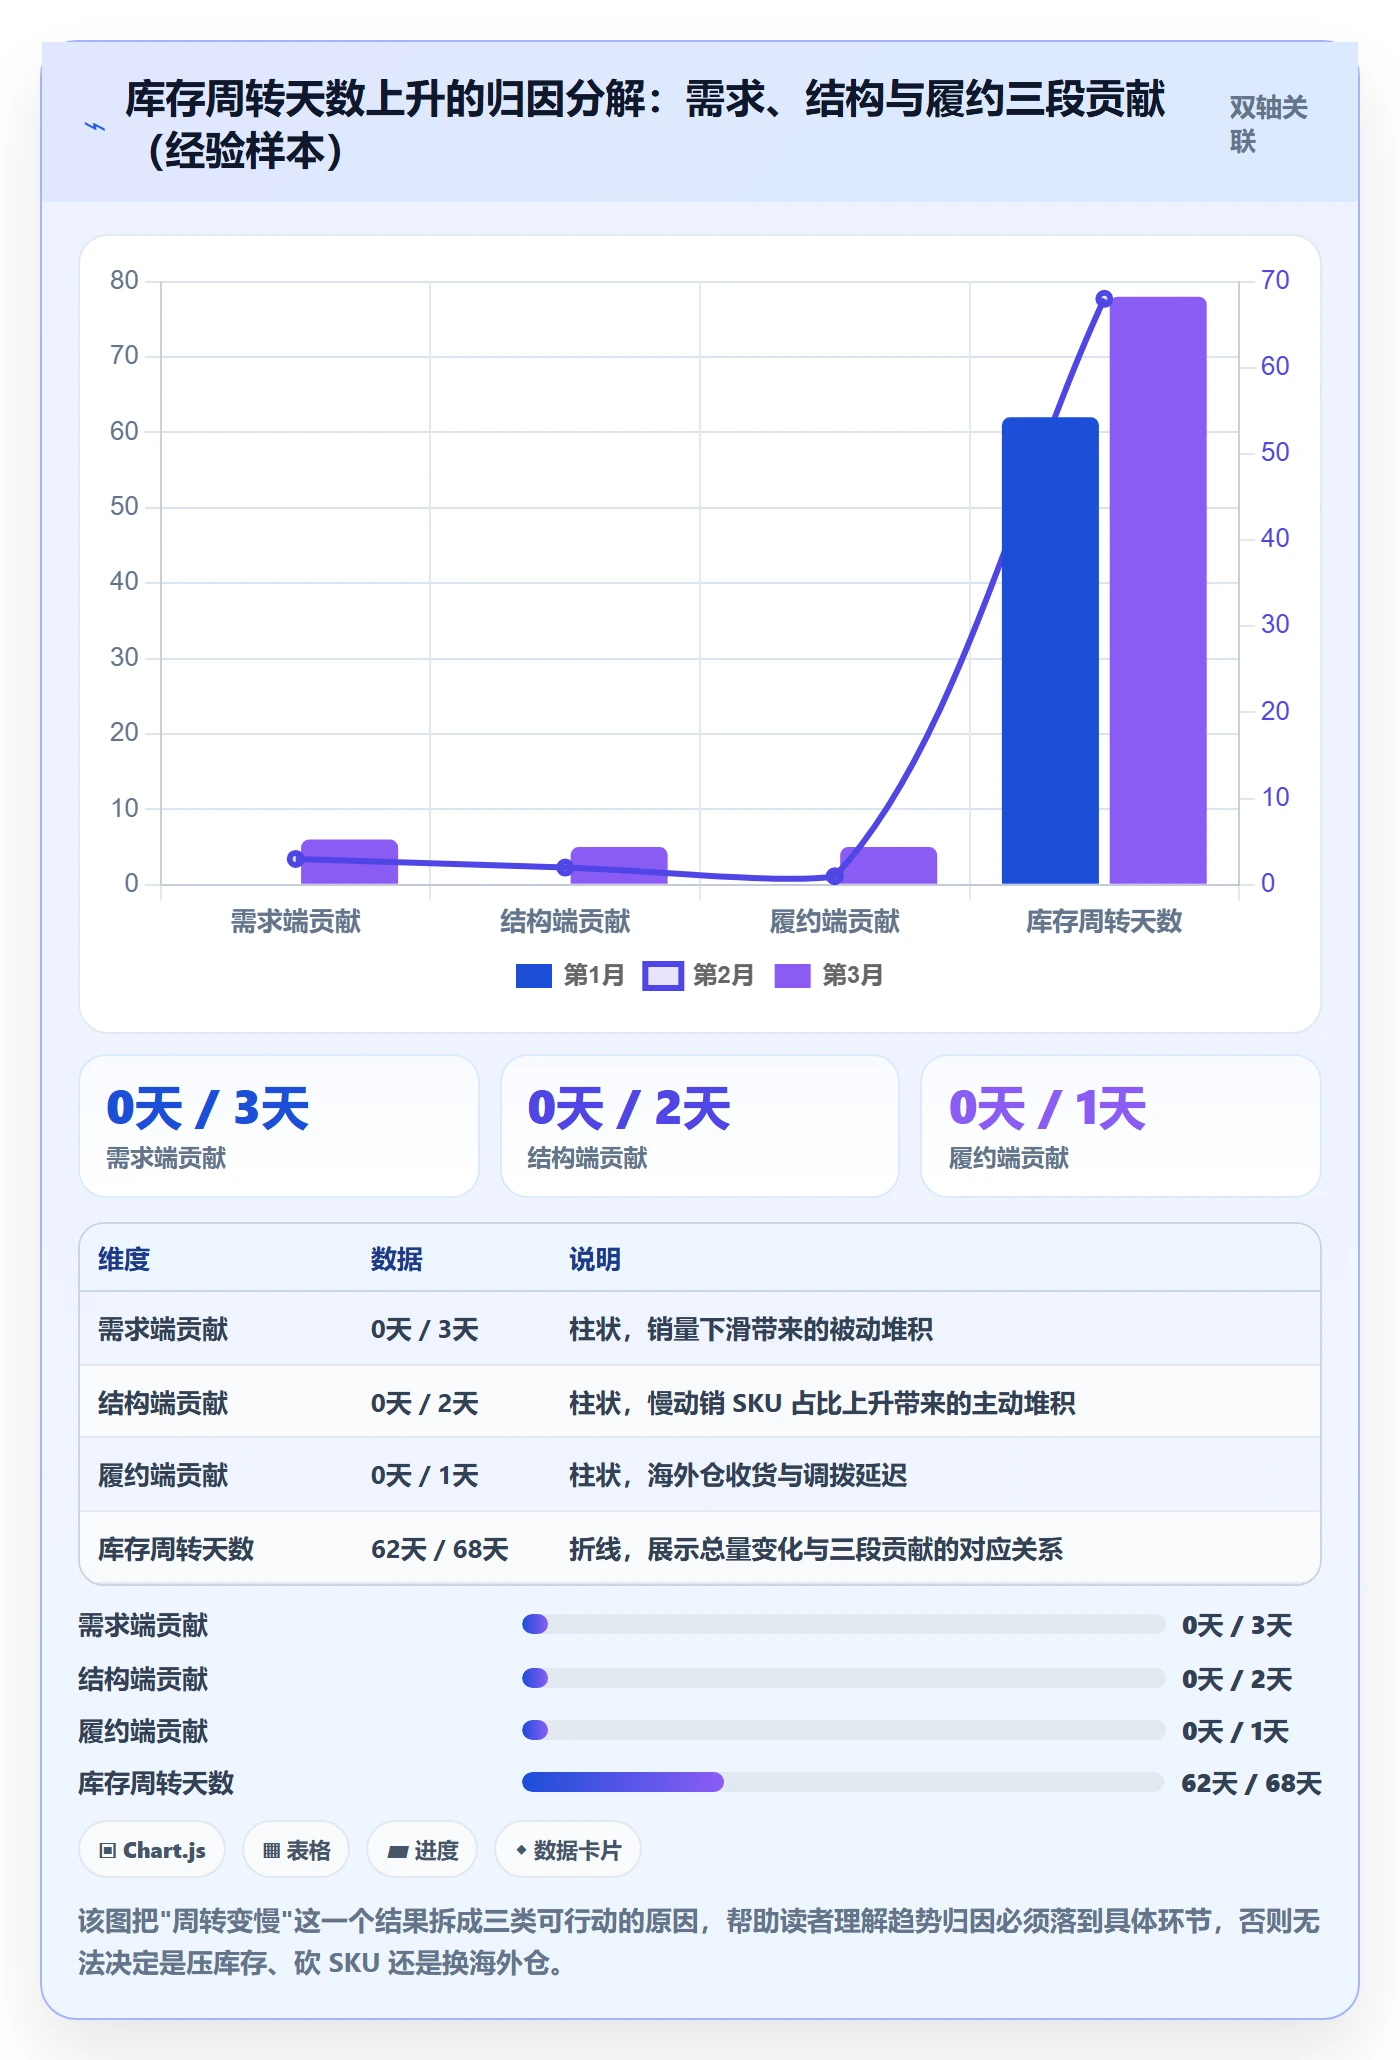This screenshot has height=2060, width=1400.
Task: Click the purple bar above 需求端贡献
Action: (350, 862)
